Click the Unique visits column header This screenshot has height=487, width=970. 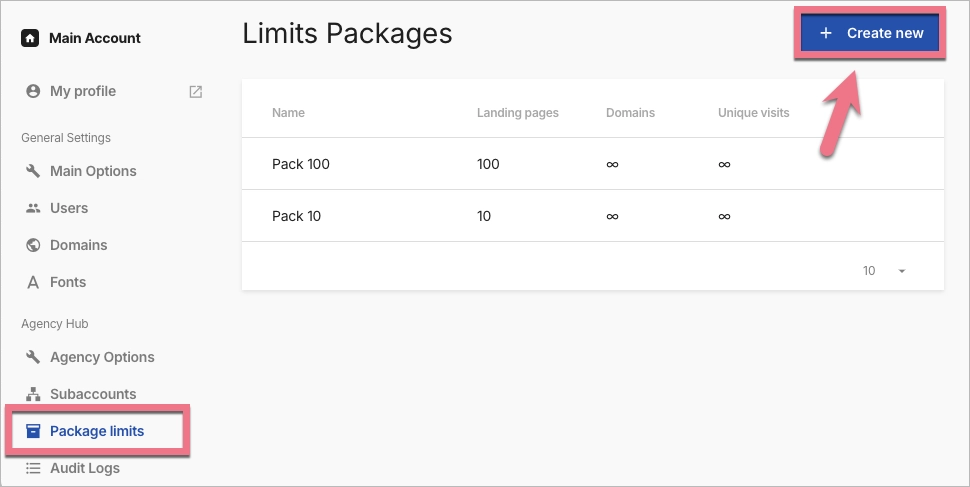[753, 113]
